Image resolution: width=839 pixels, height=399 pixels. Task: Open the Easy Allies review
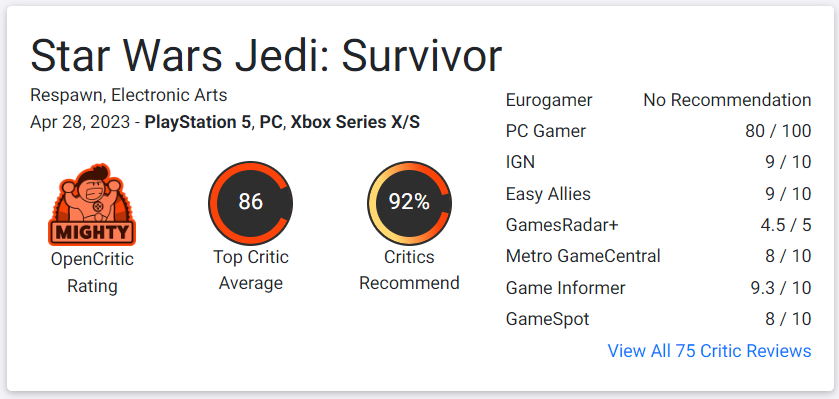[658, 194]
